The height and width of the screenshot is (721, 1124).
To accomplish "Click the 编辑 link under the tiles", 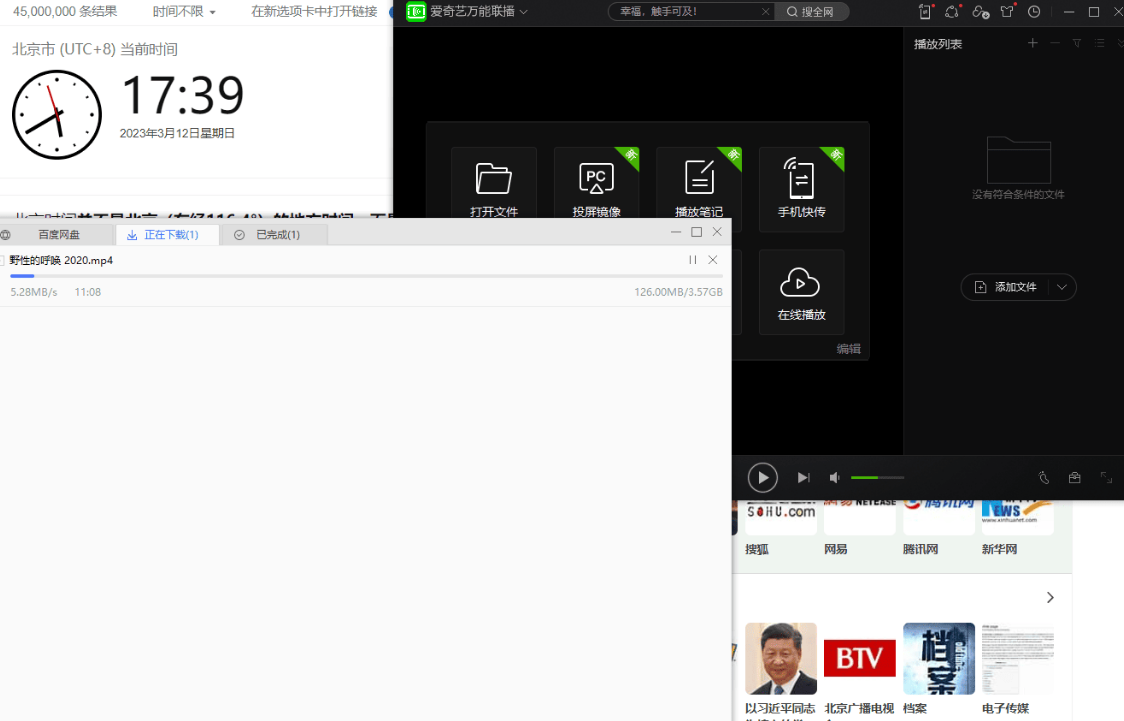I will tap(848, 349).
